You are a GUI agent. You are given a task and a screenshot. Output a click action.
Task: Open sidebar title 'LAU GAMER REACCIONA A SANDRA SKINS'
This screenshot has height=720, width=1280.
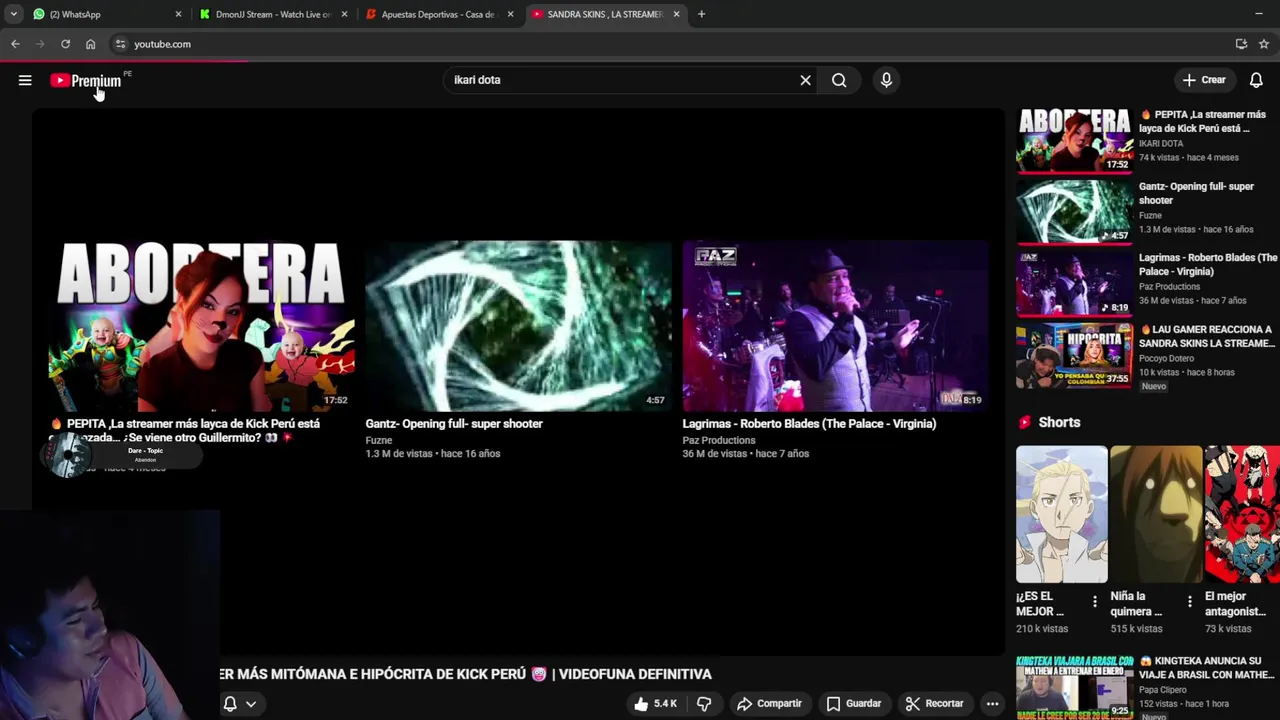coord(1207,336)
